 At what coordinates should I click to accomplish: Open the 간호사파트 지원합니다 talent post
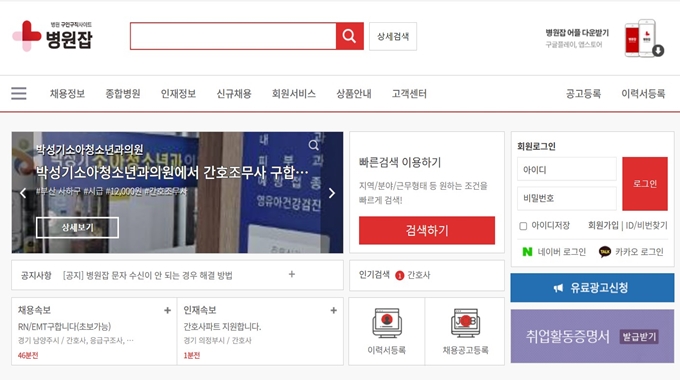222,326
